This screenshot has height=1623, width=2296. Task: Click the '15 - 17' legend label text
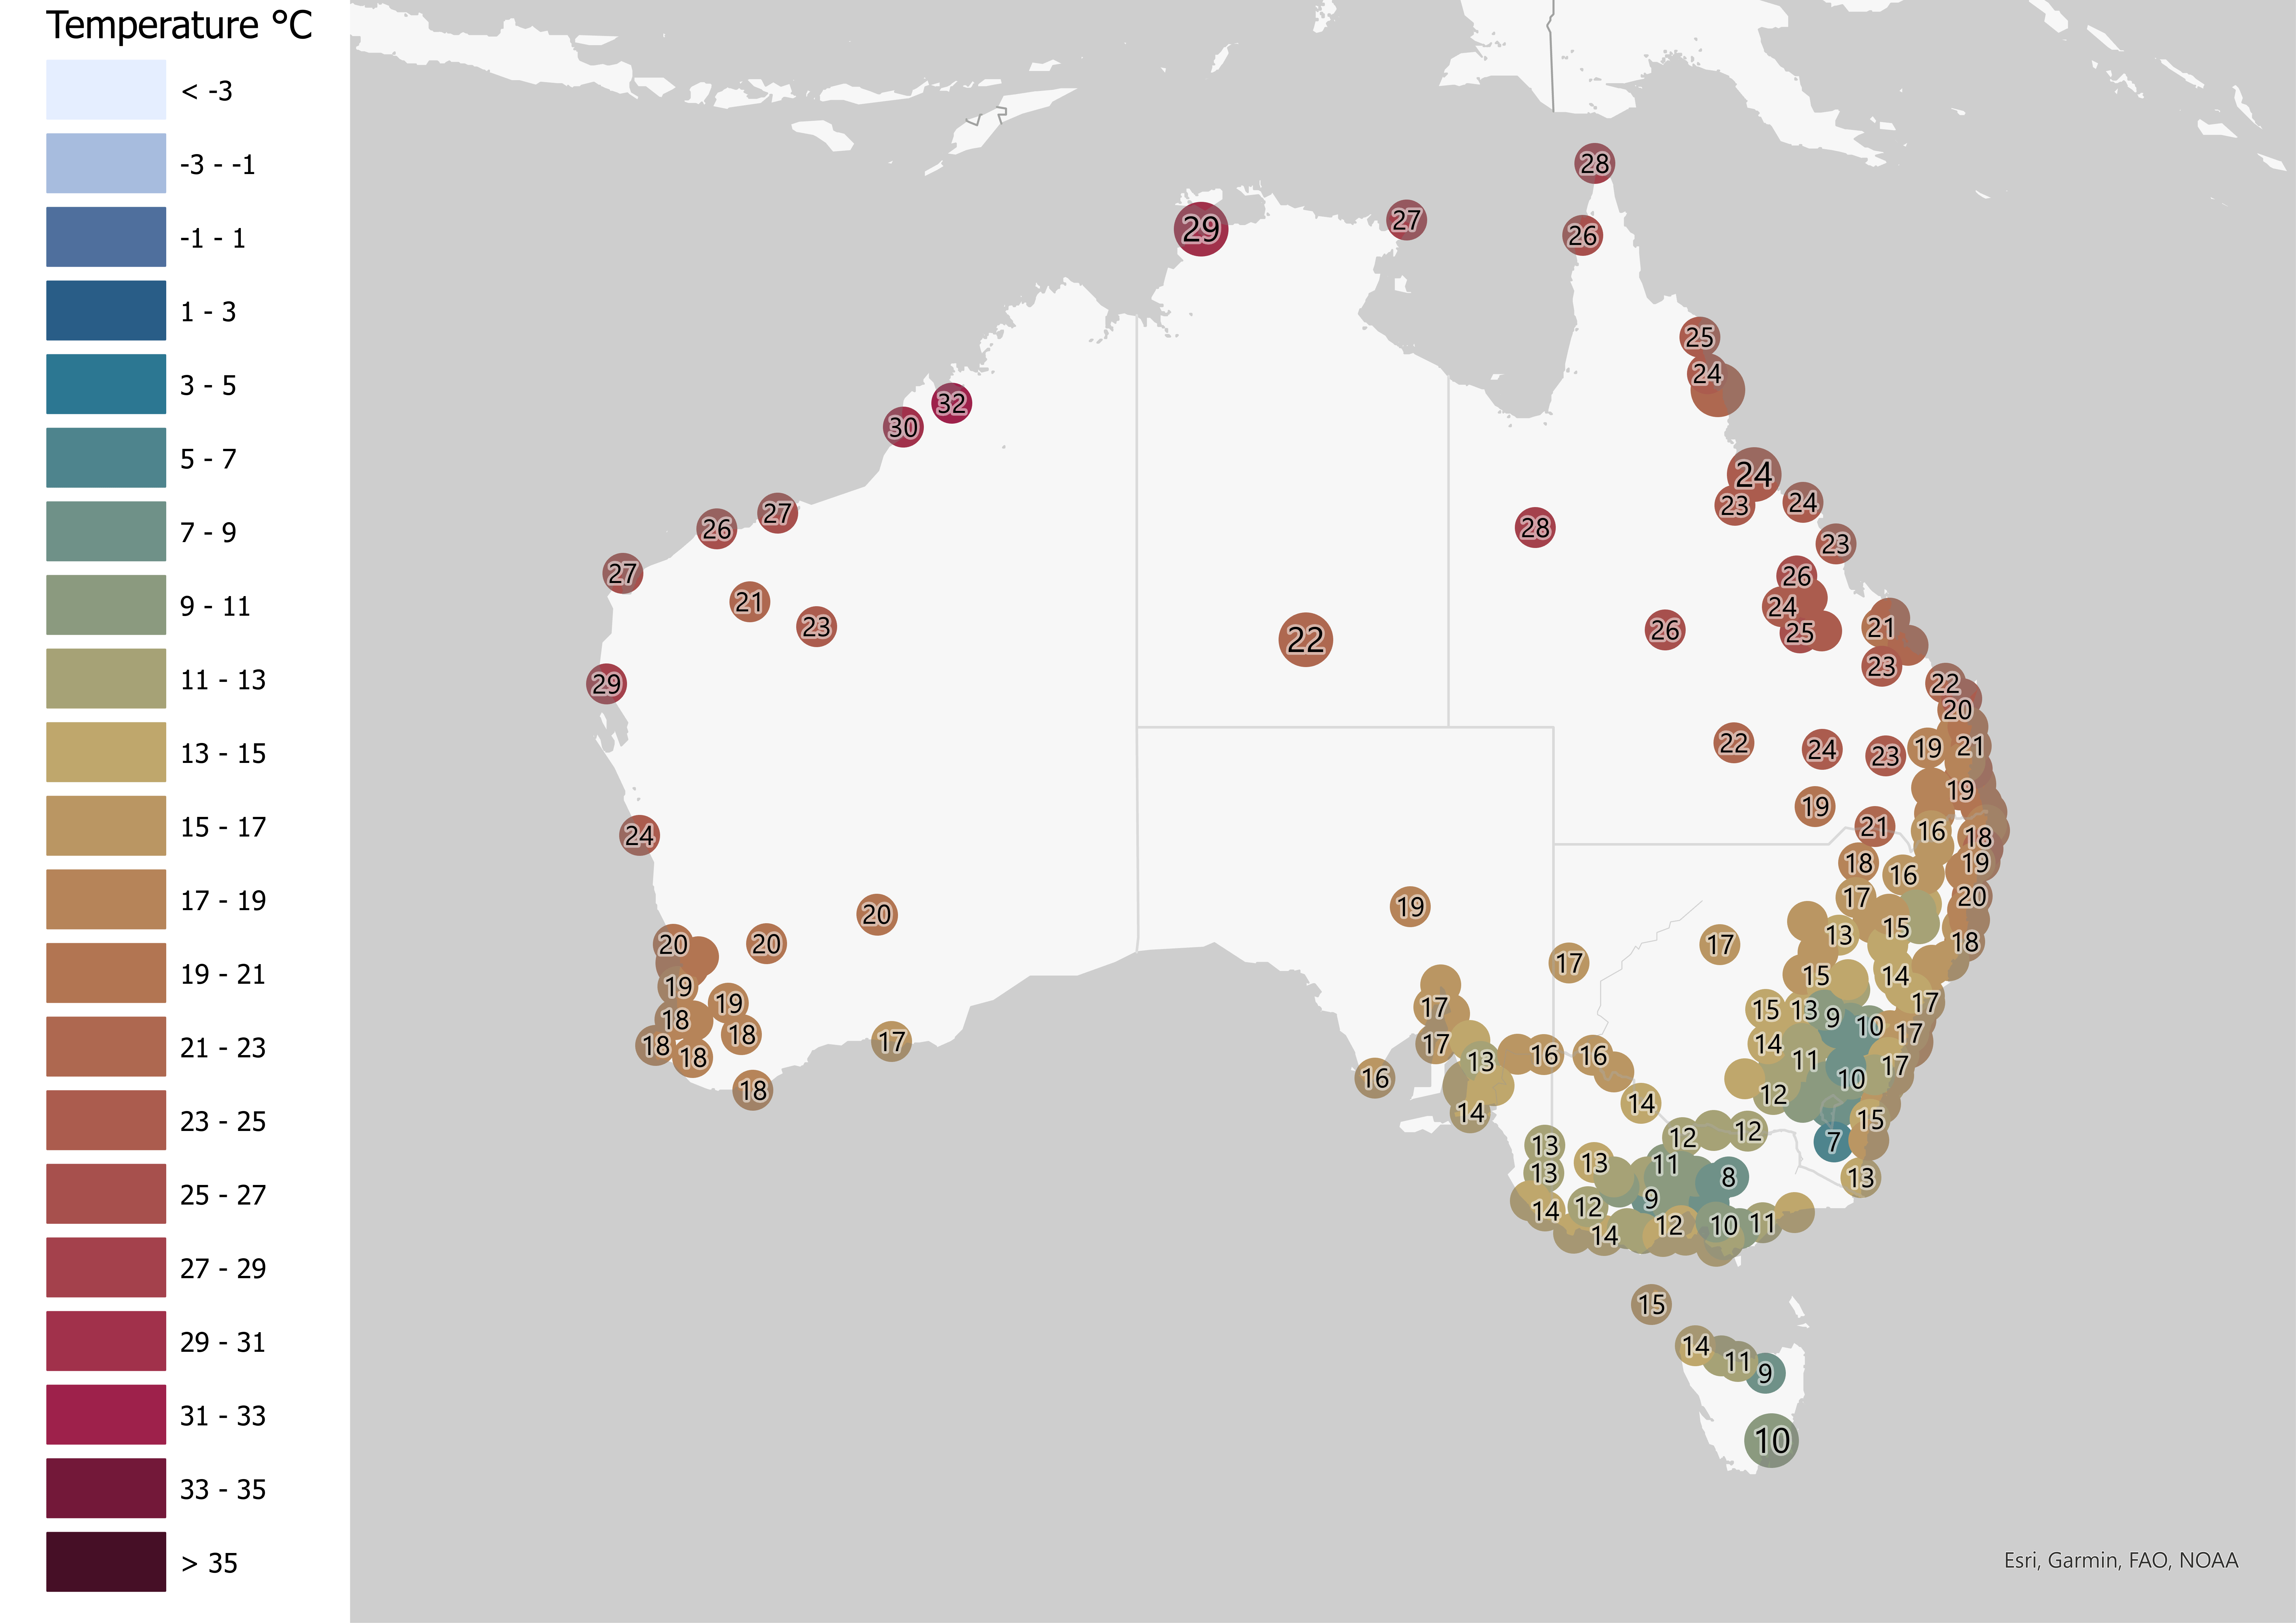[x=223, y=827]
